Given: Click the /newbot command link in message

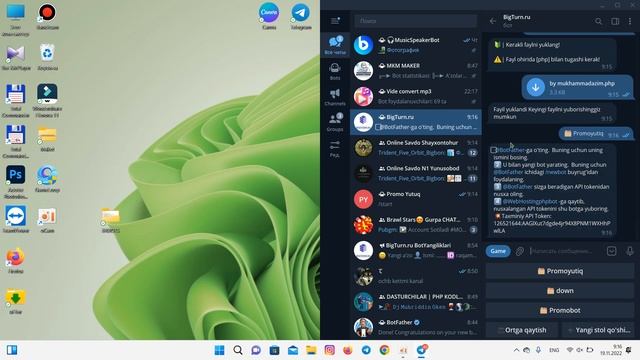Looking at the screenshot, I should 556,172.
